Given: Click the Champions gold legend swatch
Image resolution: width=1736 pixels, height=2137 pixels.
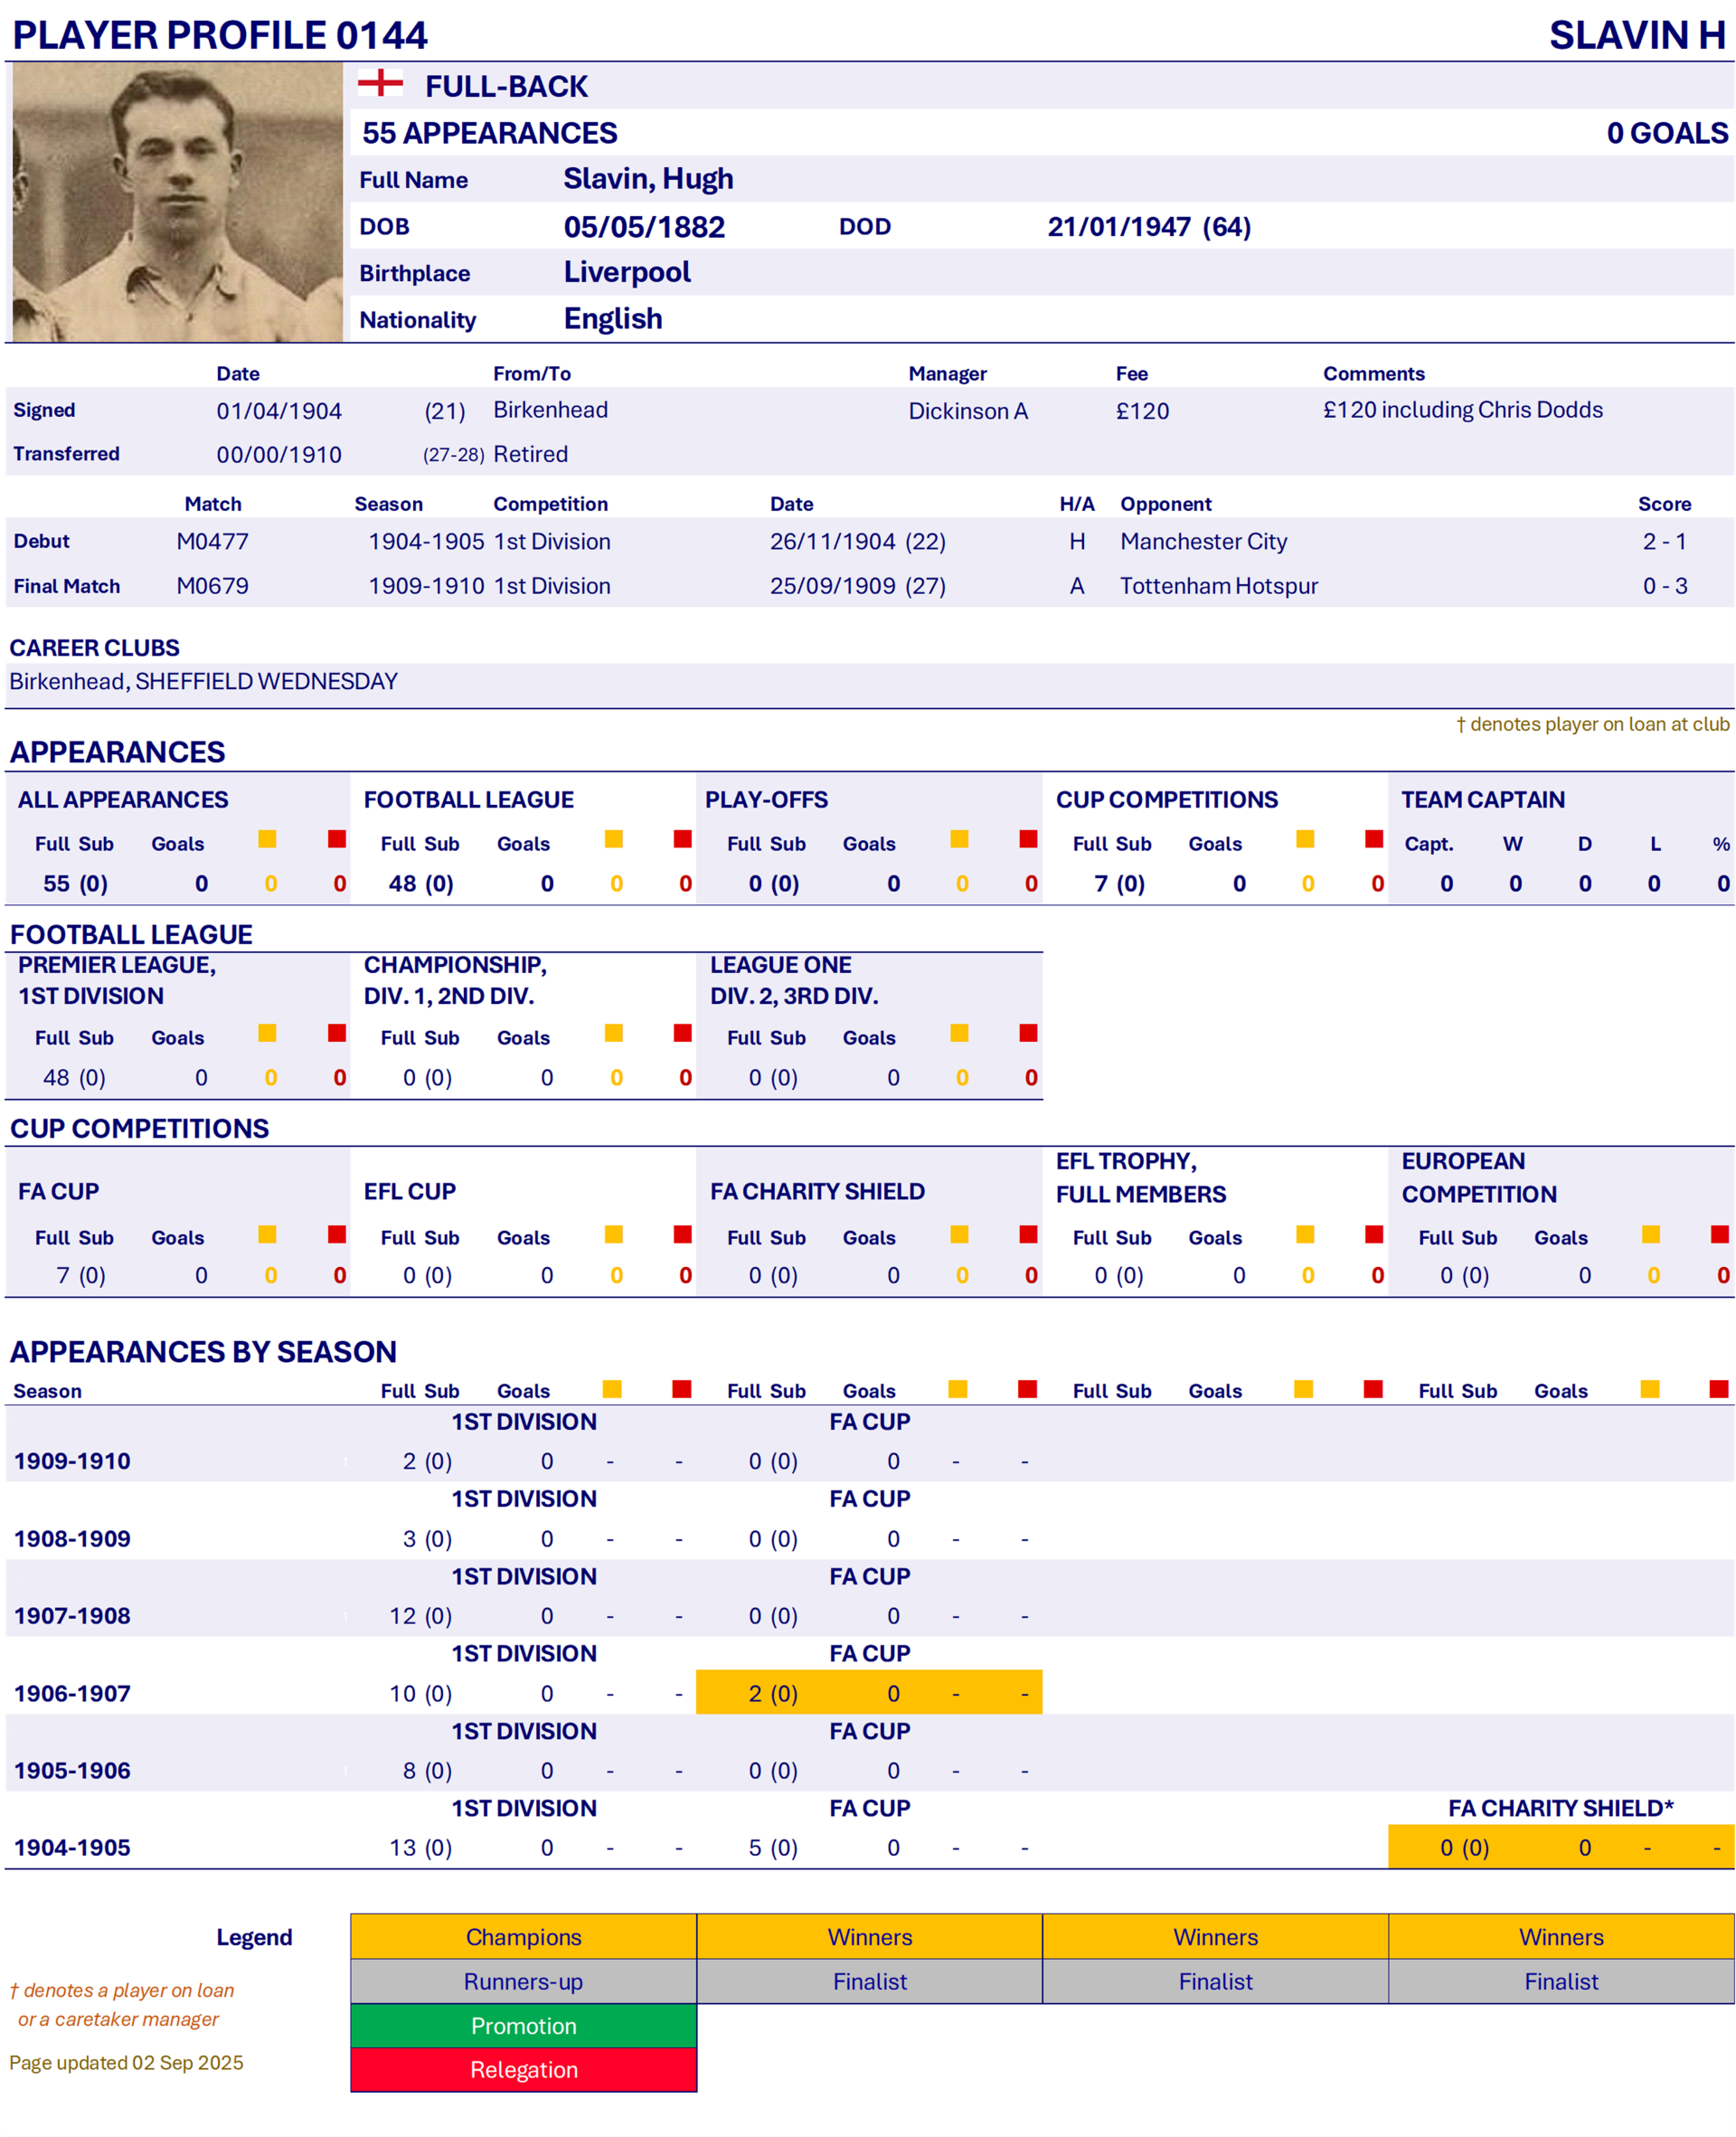Looking at the screenshot, I should tap(523, 1936).
